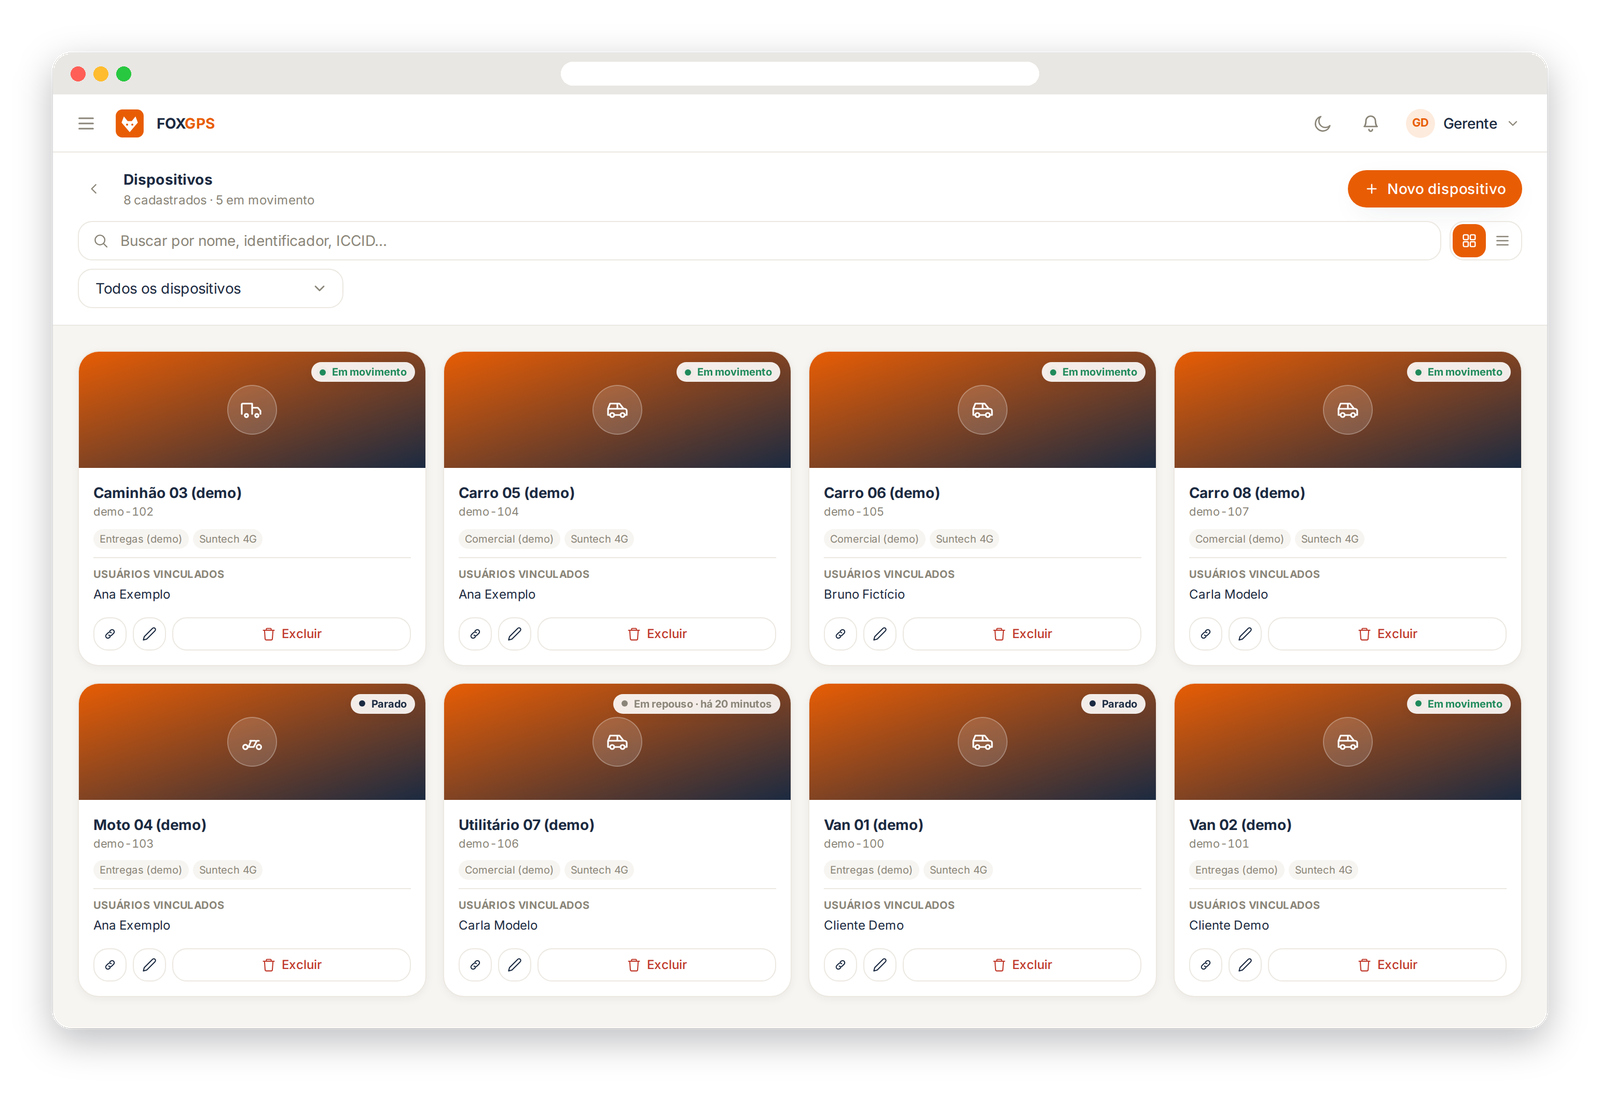Click the Novo dispositivo button
Screen dimensions: 1600x1093
(x=1434, y=189)
